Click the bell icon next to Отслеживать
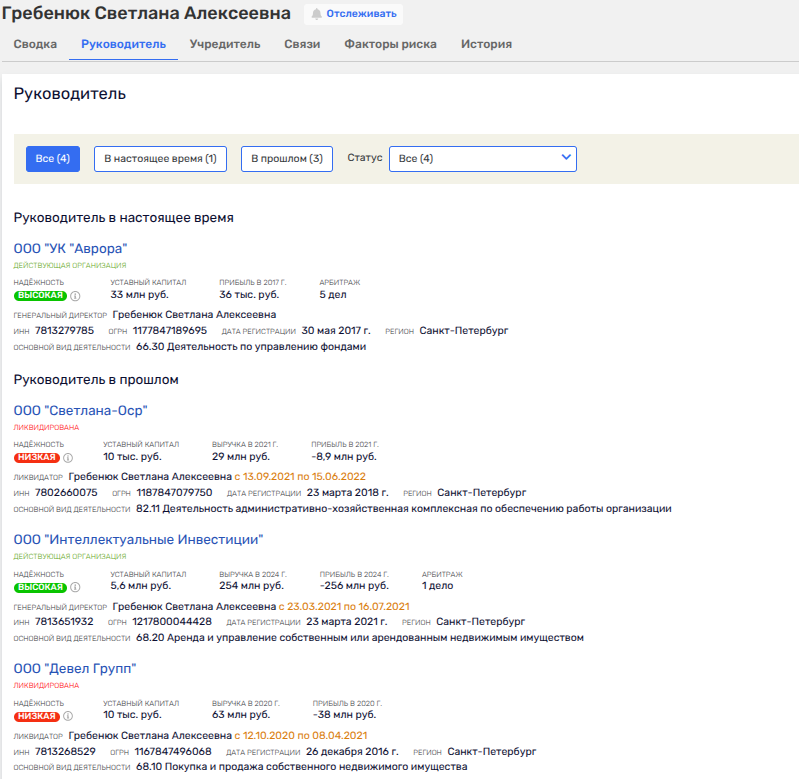The width and height of the screenshot is (799, 779). point(317,15)
